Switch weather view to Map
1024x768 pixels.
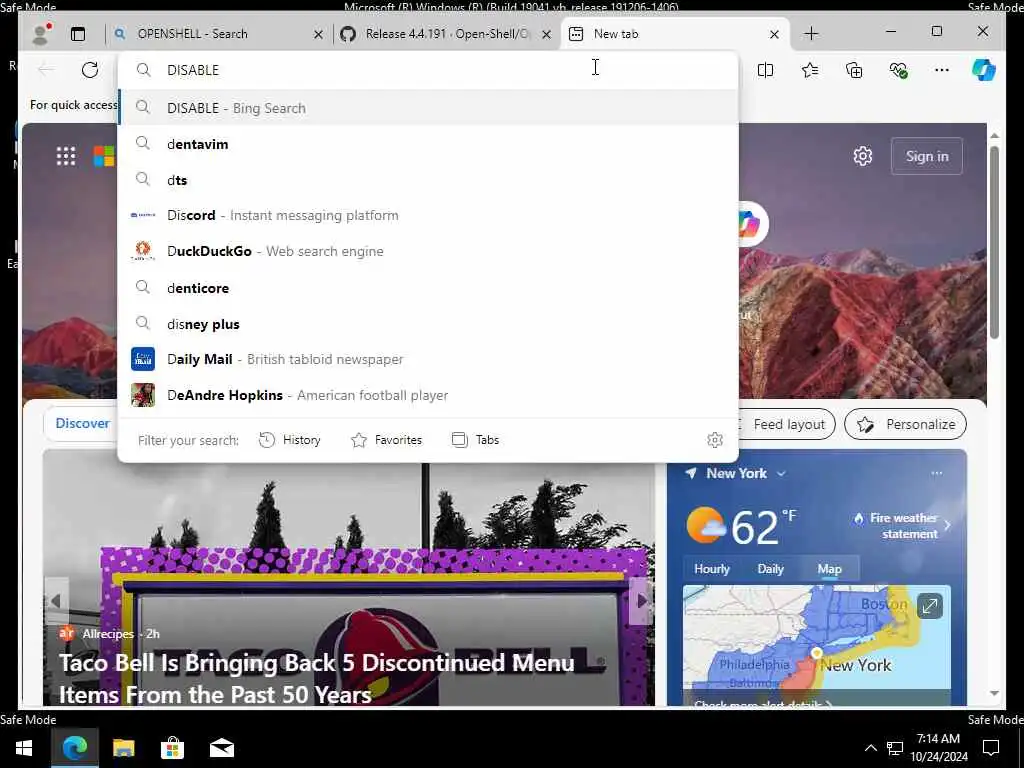[x=829, y=569]
